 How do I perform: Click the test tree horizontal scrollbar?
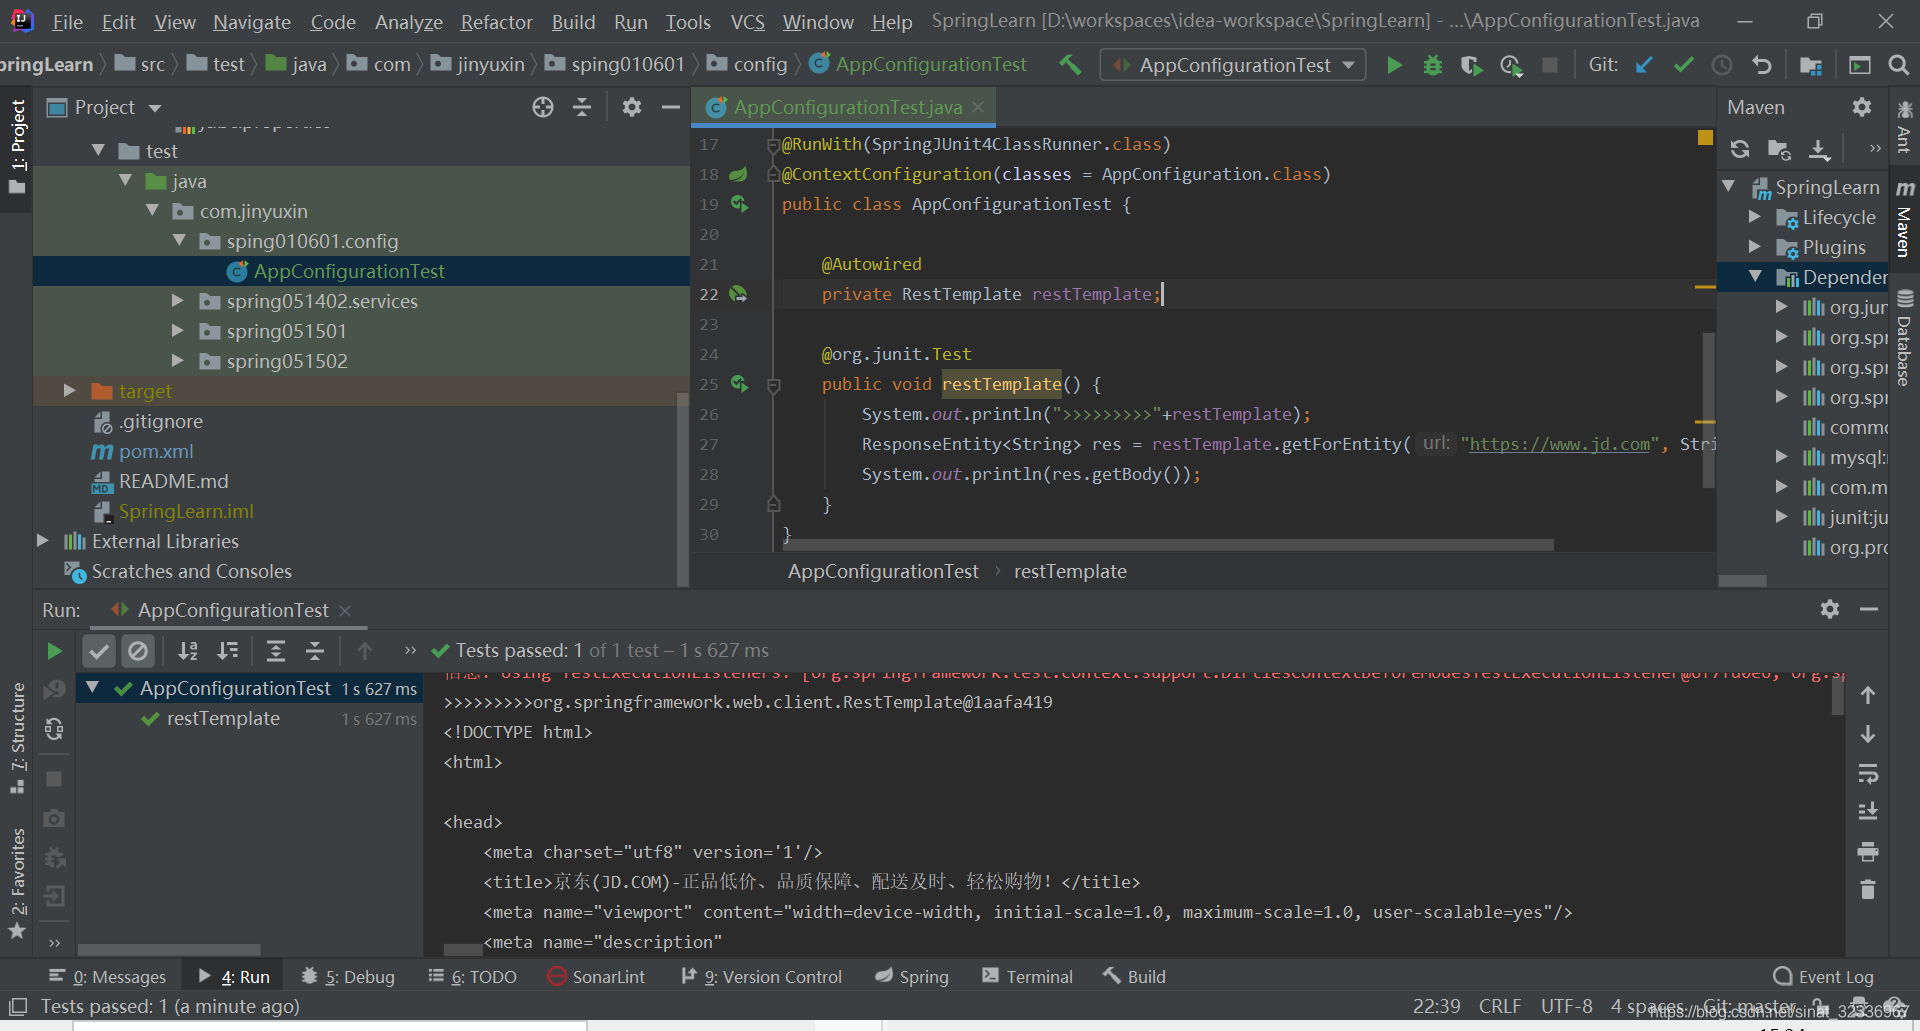[169, 950]
